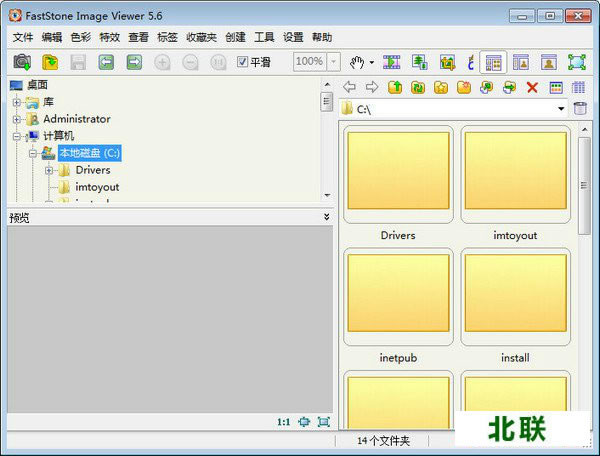
Task: Open the 查看 menu
Action: tap(138, 37)
